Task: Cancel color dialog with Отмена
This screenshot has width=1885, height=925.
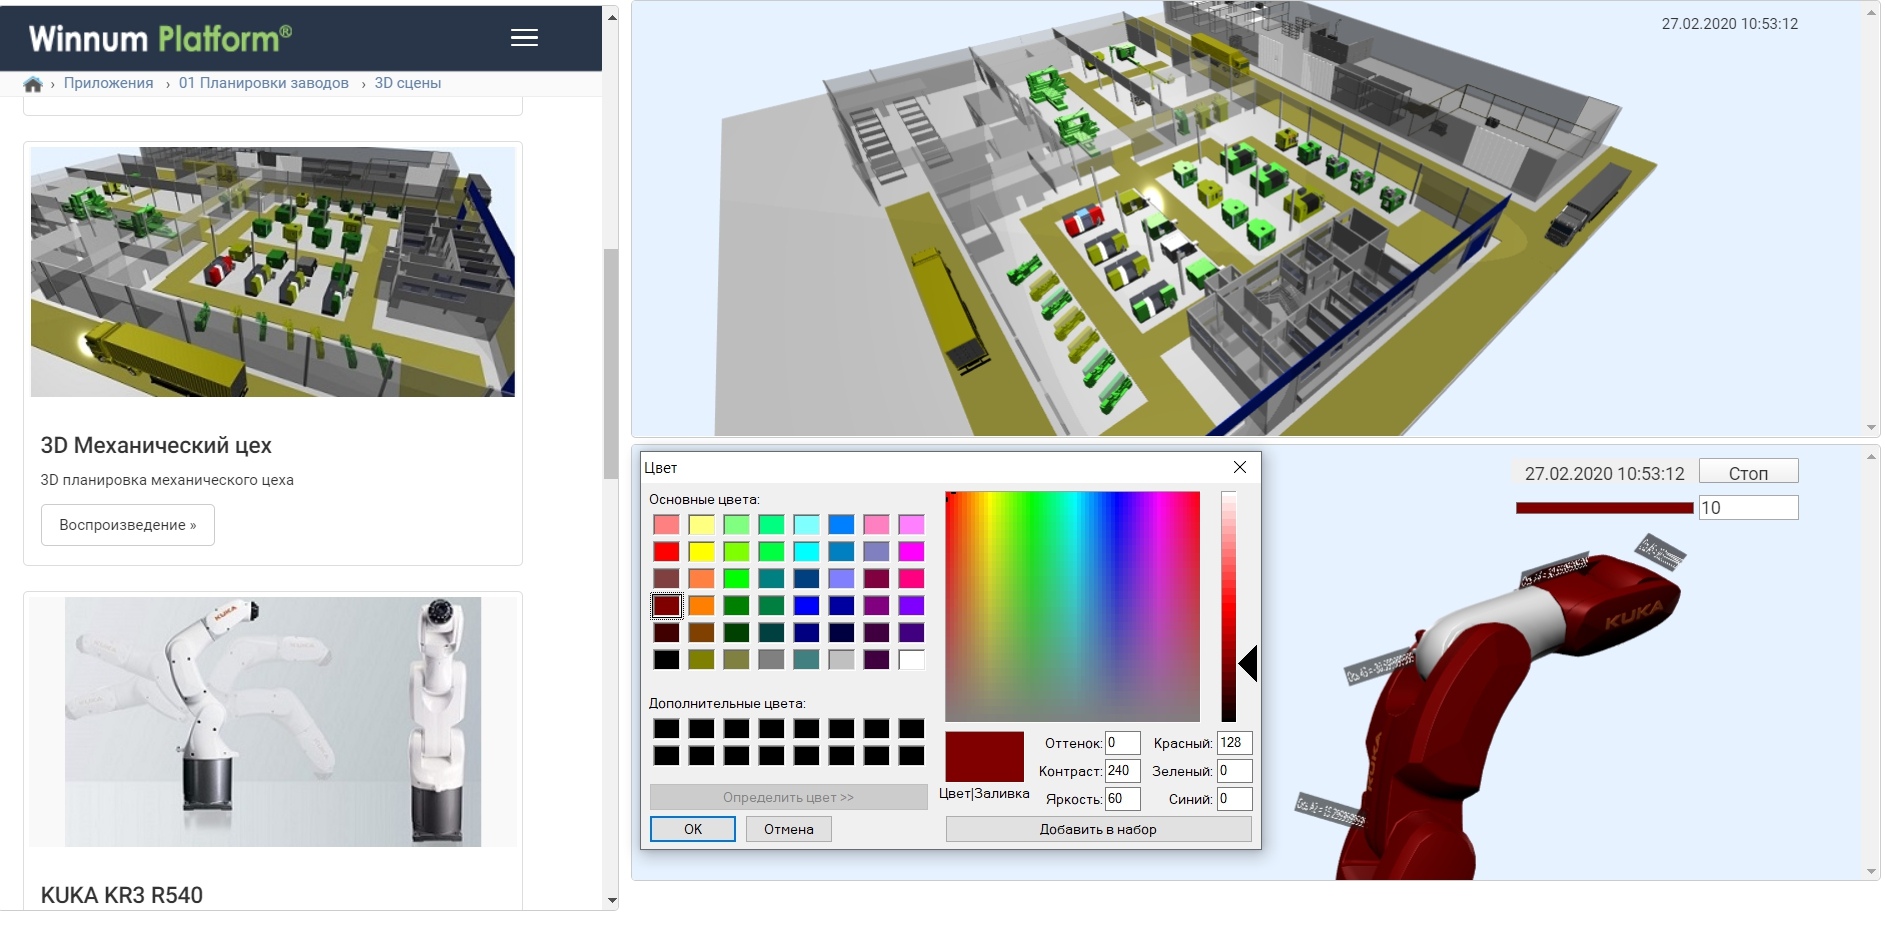Action: (789, 829)
